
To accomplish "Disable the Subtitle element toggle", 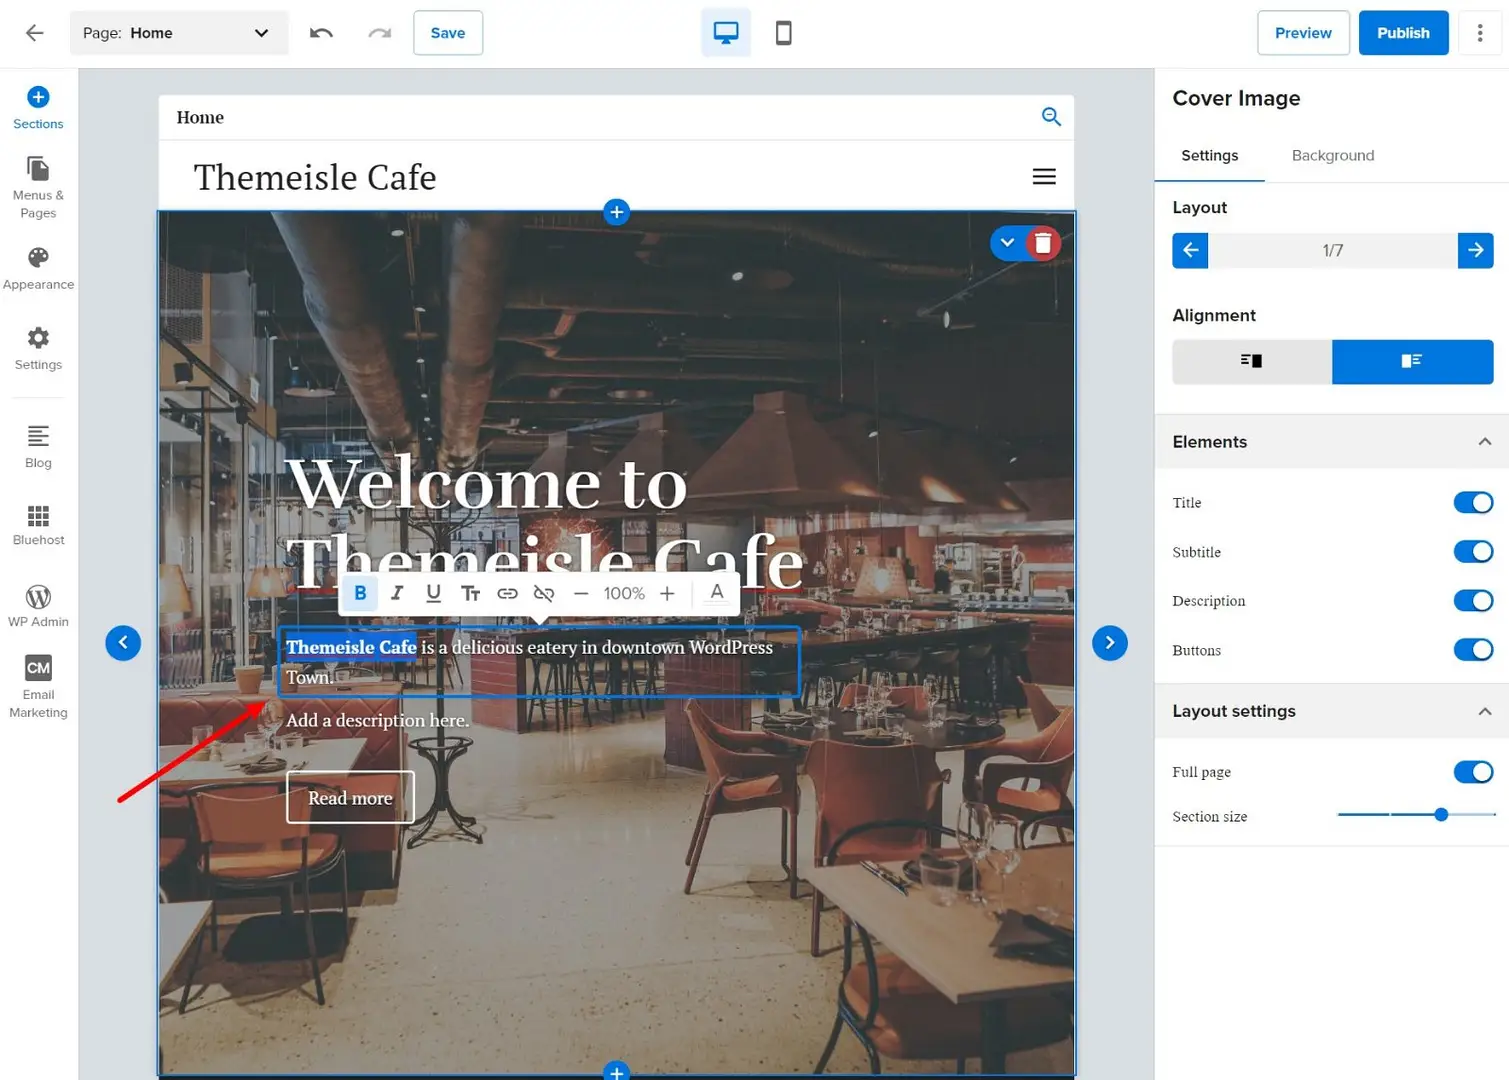I will tap(1472, 552).
